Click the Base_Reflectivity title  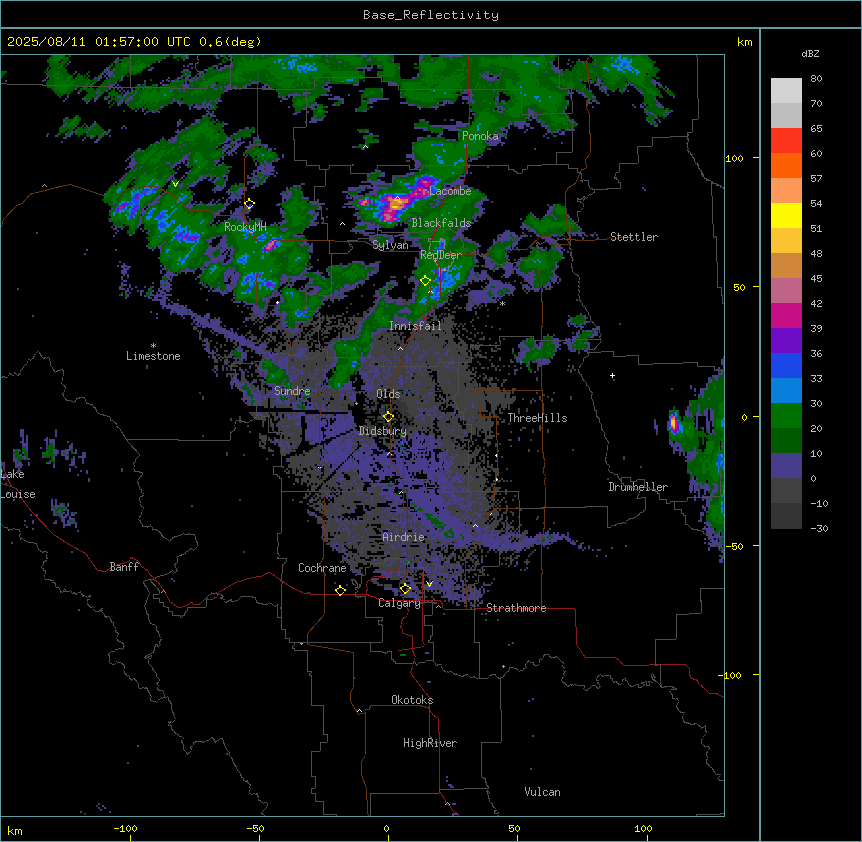[x=431, y=15]
